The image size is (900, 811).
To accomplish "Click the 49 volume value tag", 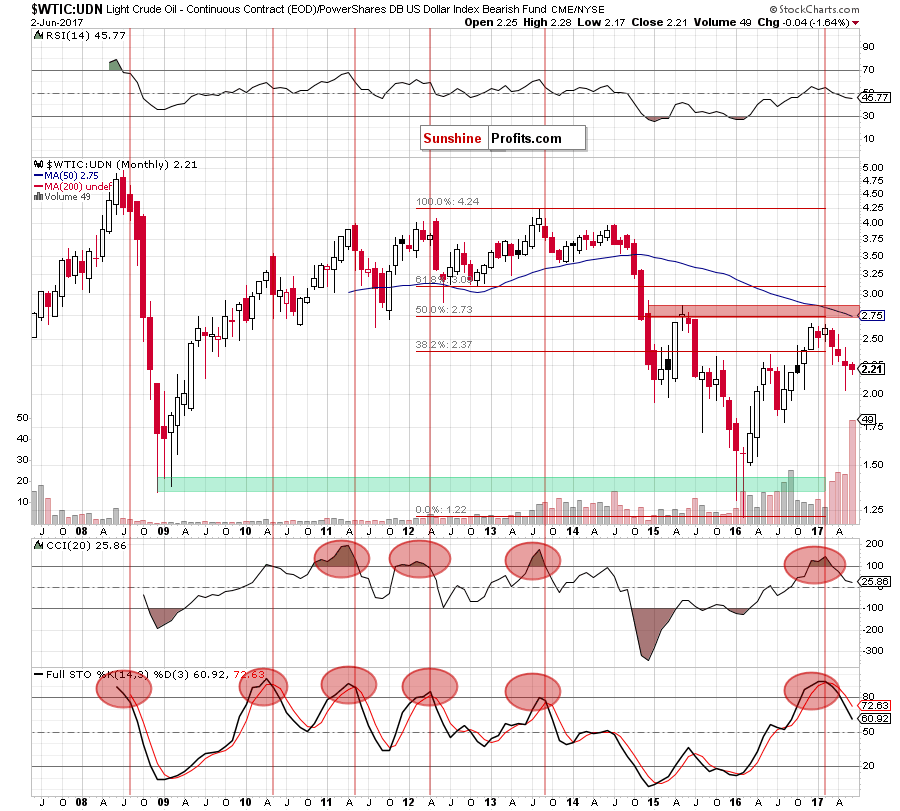I will (867, 420).
